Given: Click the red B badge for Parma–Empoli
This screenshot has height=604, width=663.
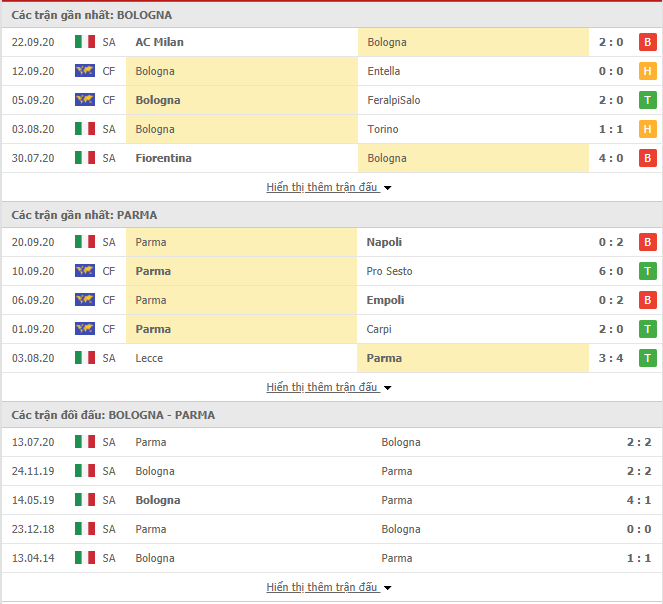Looking at the screenshot, I should click(647, 300).
